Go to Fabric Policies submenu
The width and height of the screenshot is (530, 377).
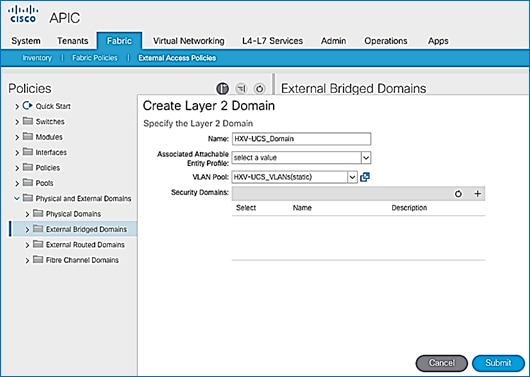(x=95, y=58)
